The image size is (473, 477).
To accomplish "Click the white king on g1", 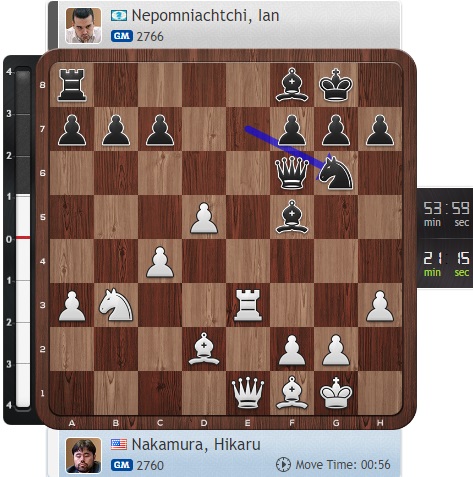I will tap(336, 393).
